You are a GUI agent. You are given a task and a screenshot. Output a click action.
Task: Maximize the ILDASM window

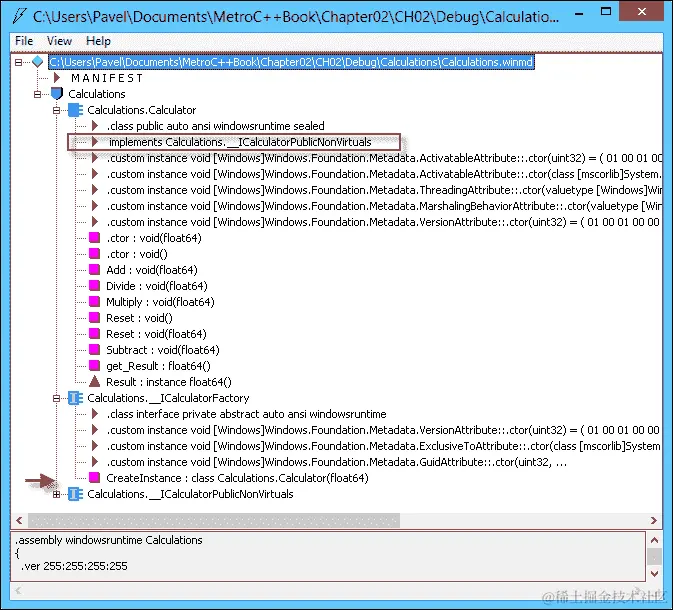pos(606,12)
